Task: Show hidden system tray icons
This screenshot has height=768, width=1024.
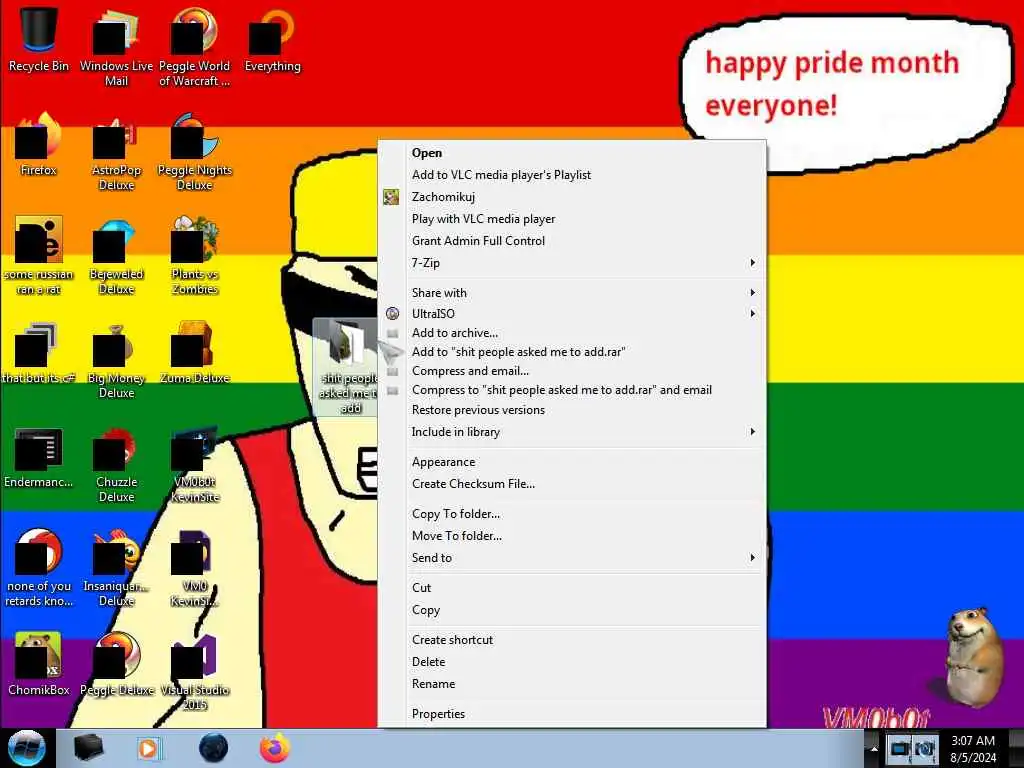Action: tap(874, 749)
